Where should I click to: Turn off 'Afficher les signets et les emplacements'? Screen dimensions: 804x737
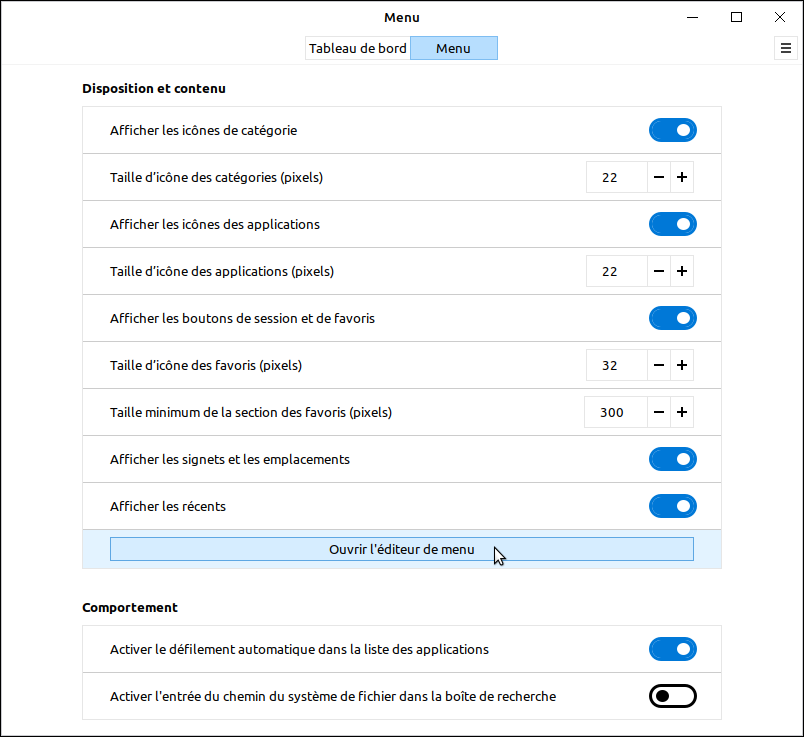672,459
